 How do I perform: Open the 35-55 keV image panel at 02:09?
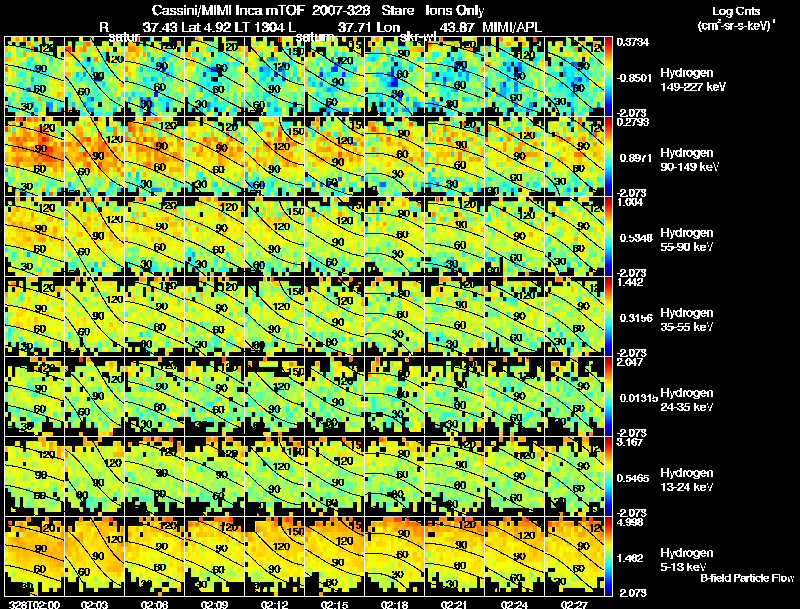(x=215, y=317)
